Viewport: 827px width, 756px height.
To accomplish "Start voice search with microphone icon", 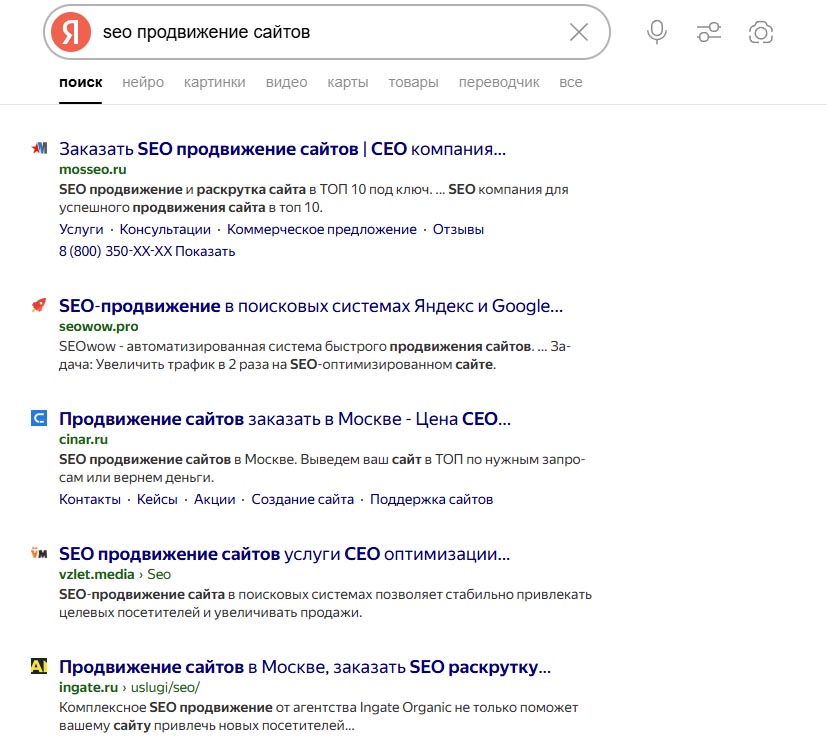I will point(657,32).
